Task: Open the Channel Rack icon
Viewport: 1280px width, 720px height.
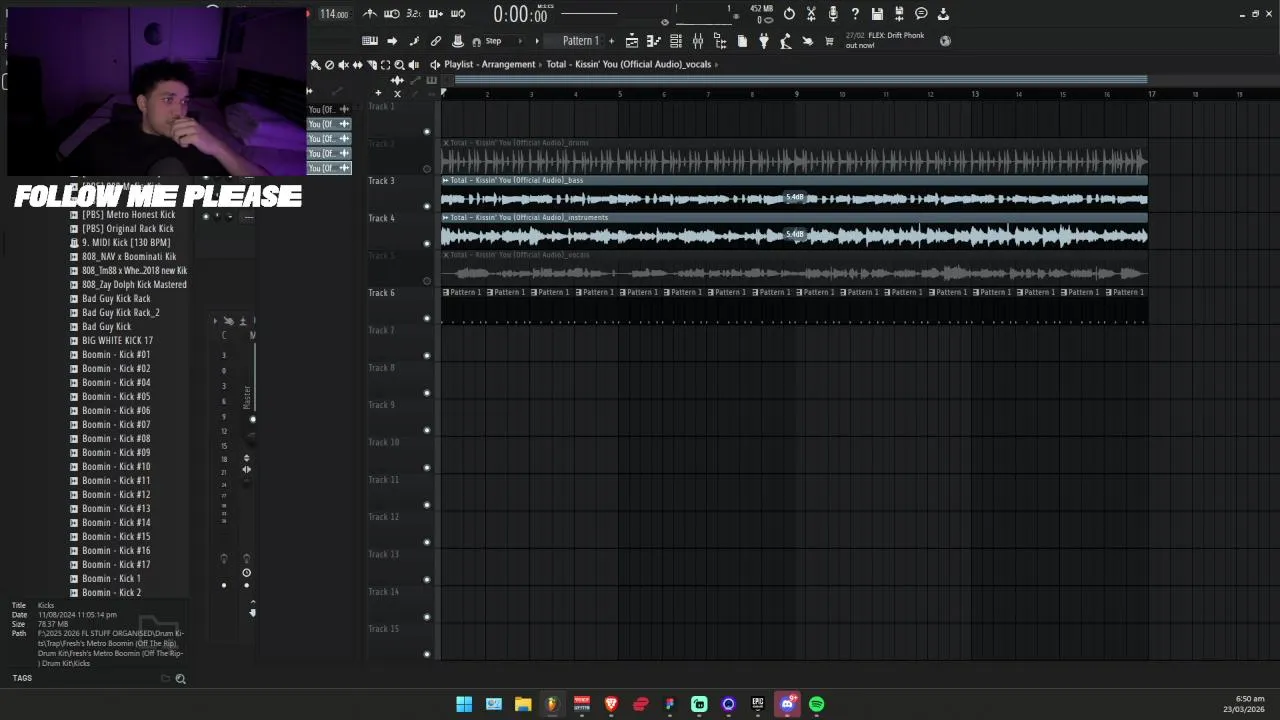Action: 675,41
